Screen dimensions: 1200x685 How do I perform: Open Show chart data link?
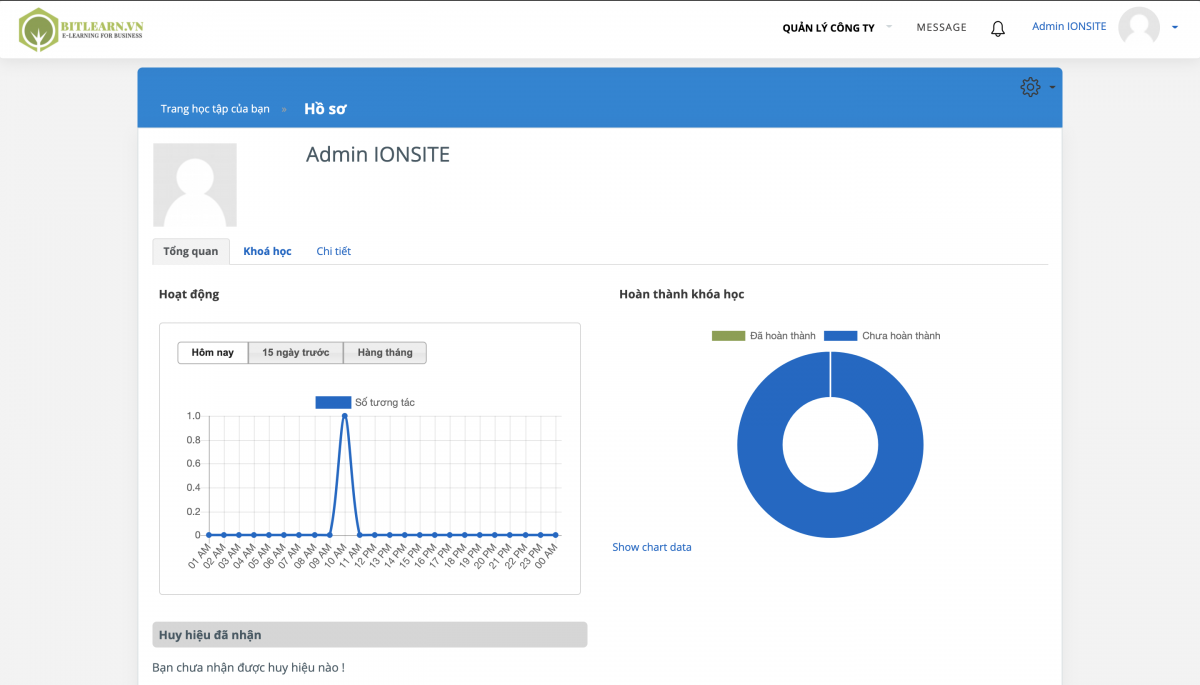(652, 547)
